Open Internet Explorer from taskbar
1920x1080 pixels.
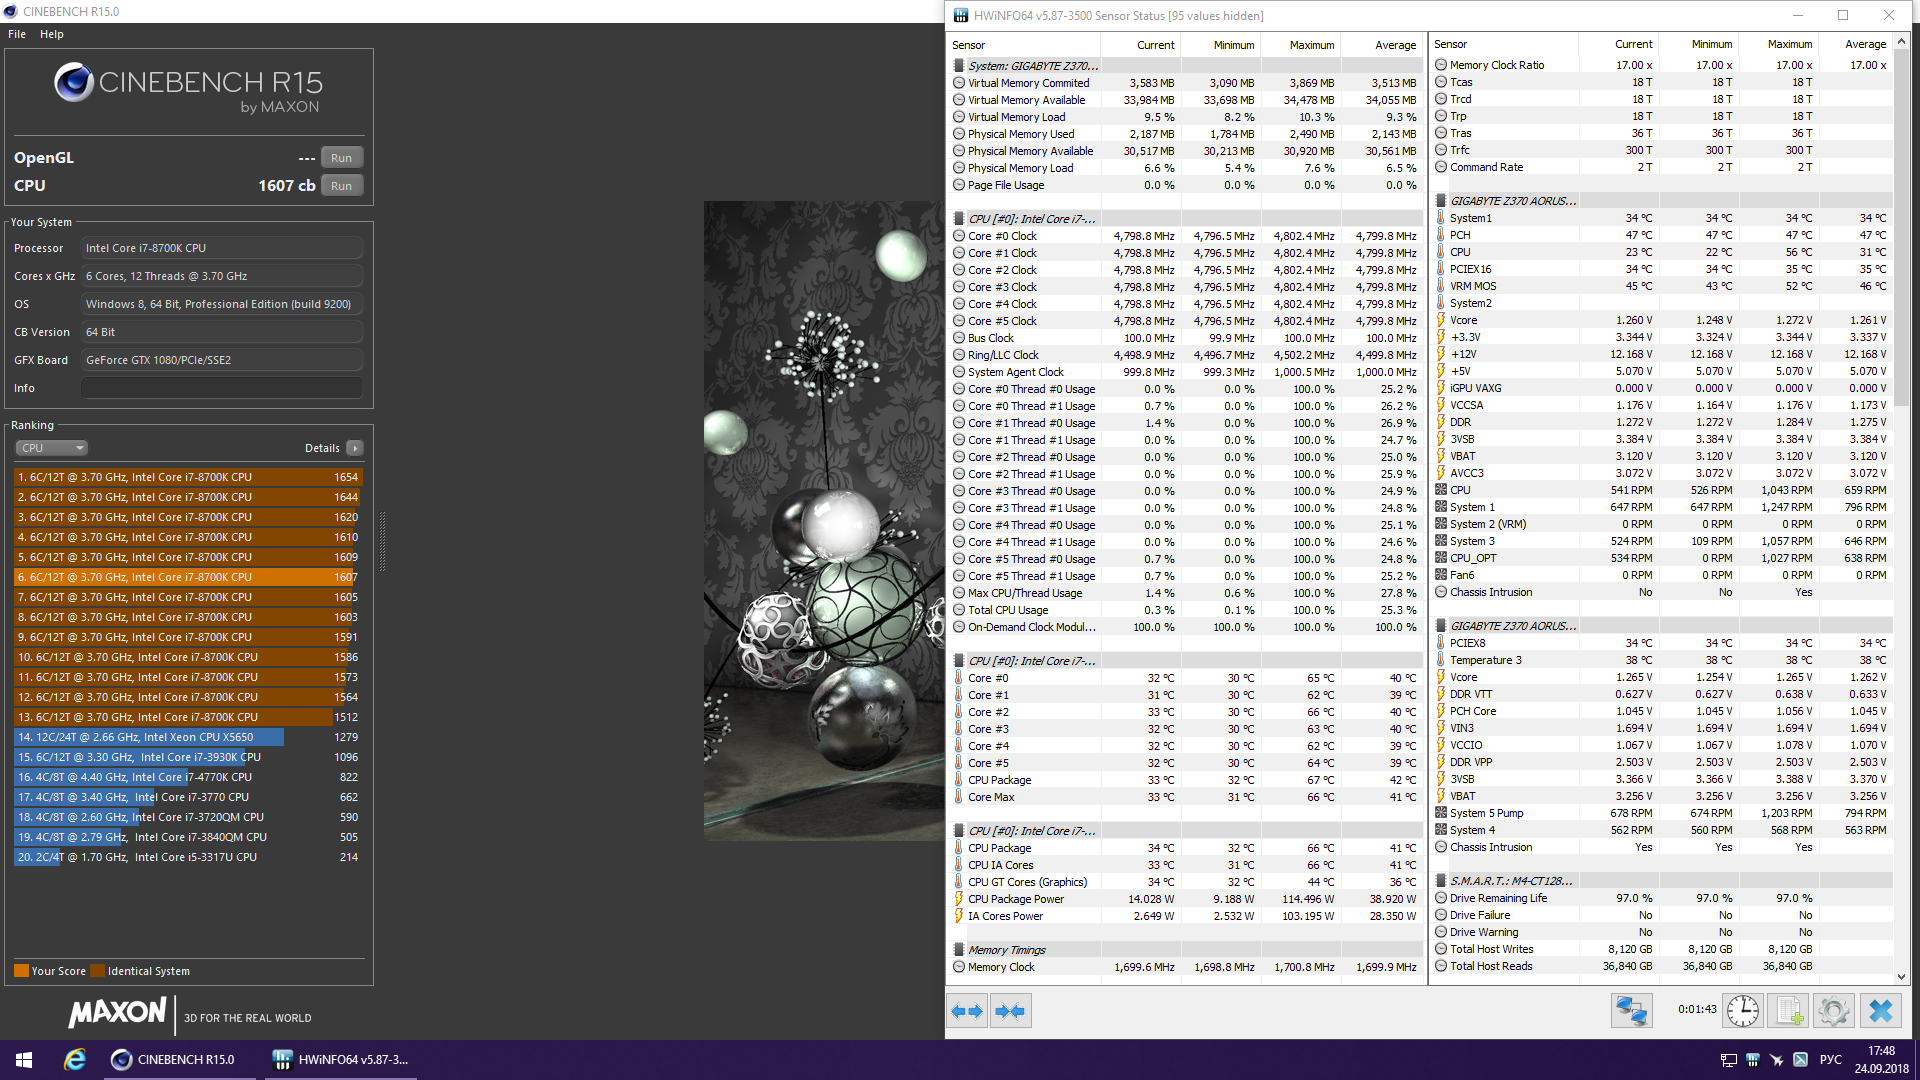75,1060
